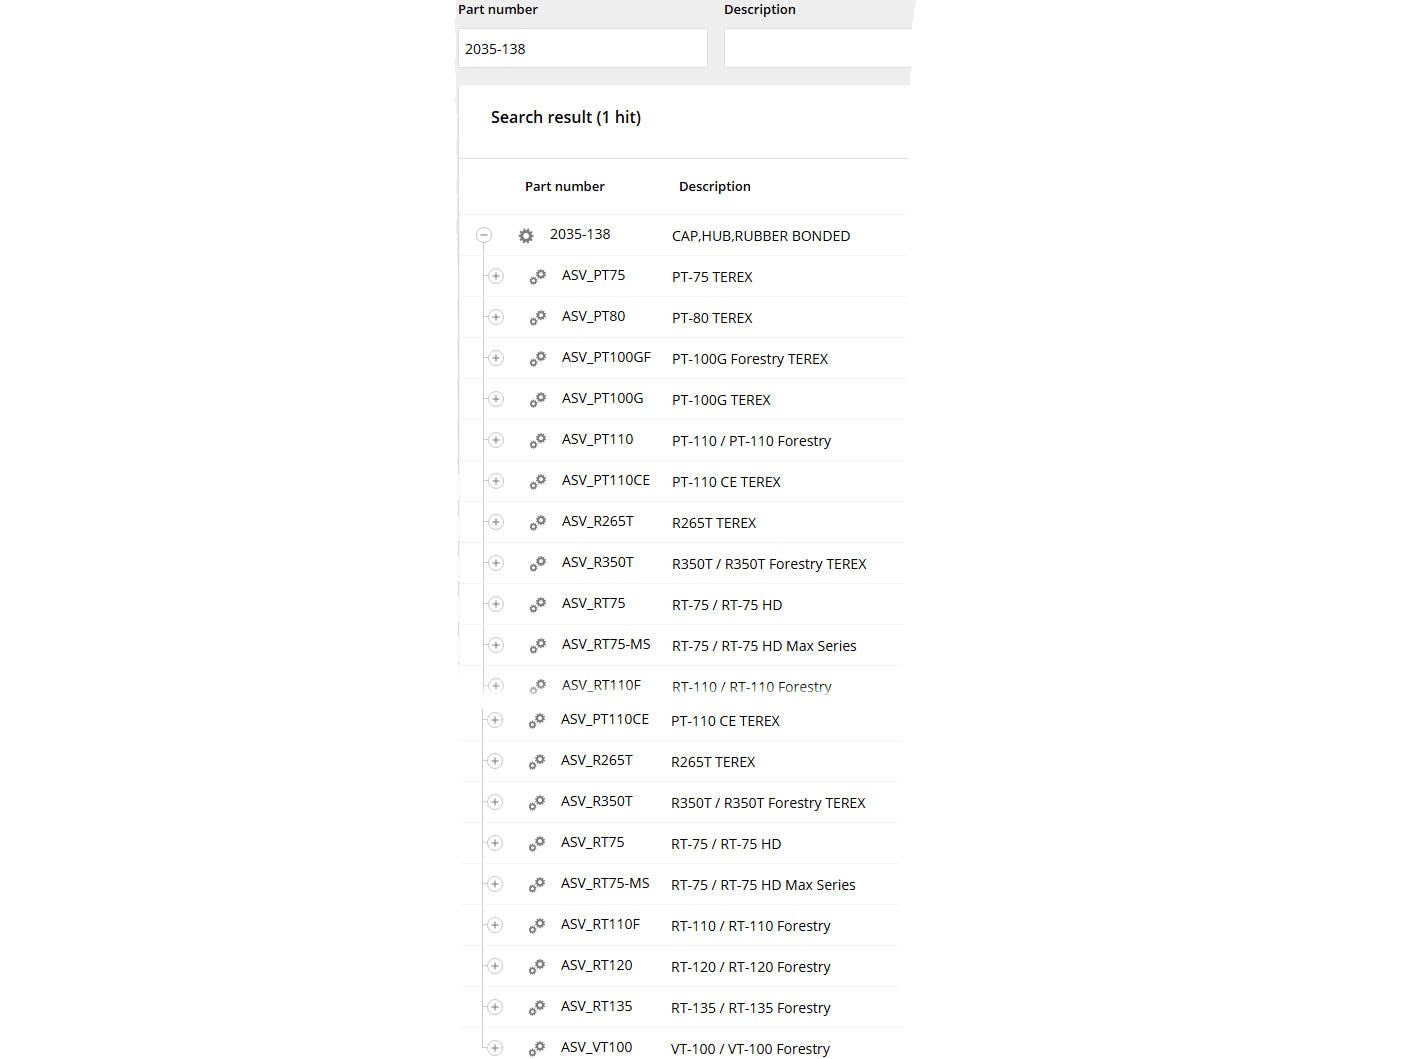Screen dimensions: 1412x1059
Task: Expand the ASV_PT100G node
Action: click(496, 399)
